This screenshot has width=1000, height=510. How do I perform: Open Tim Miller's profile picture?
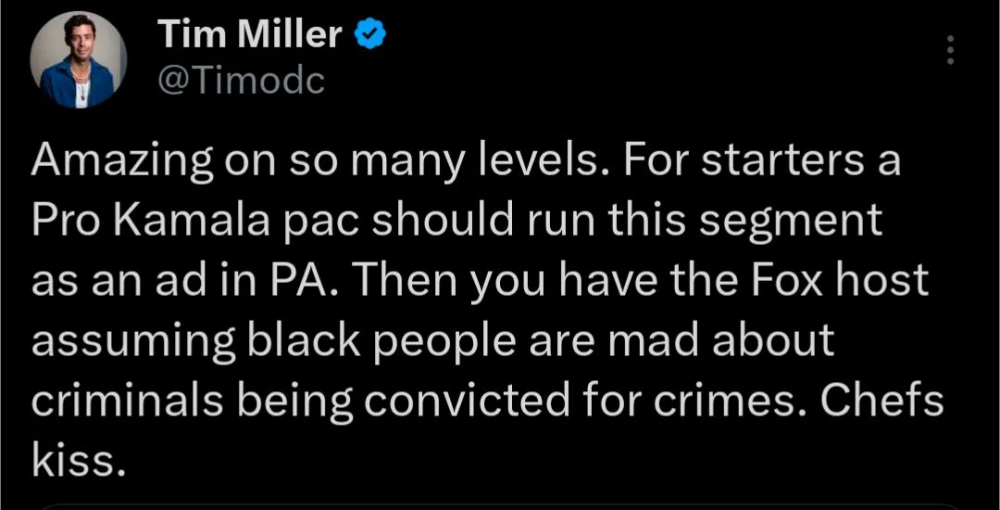78,59
